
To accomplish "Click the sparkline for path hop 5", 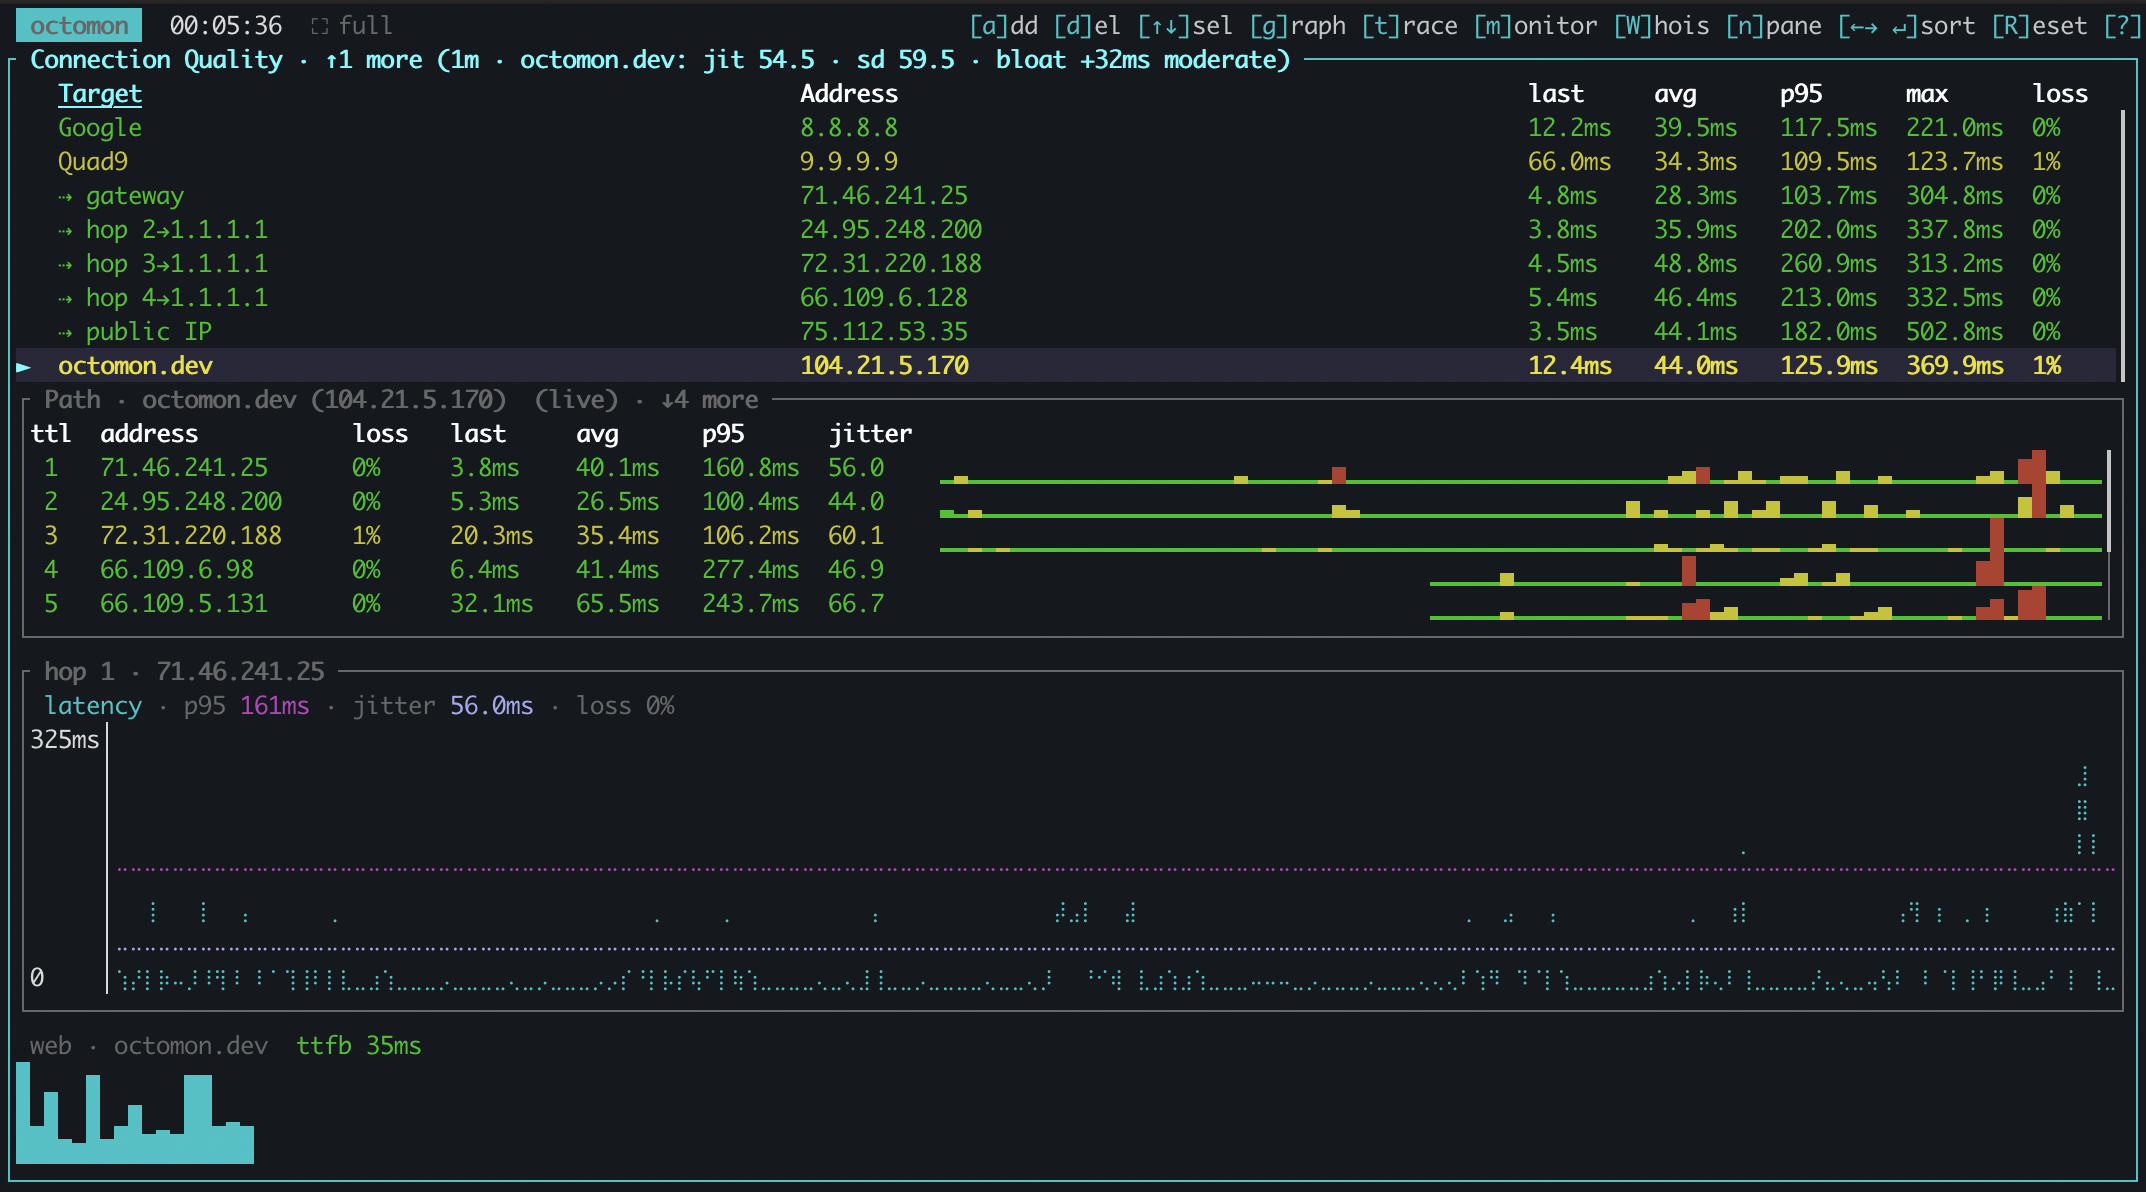I will pos(1766,604).
